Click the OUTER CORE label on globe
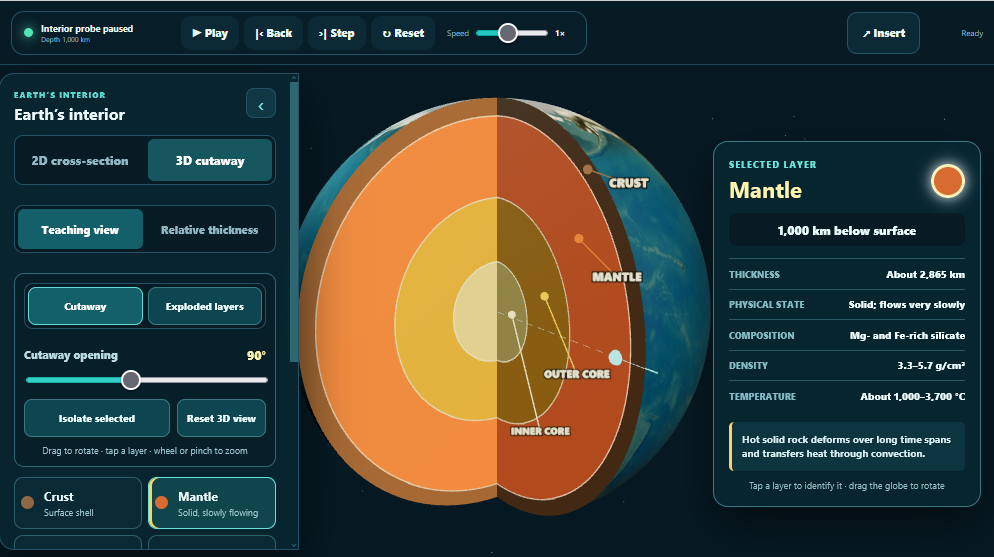The image size is (994, 557). click(577, 375)
